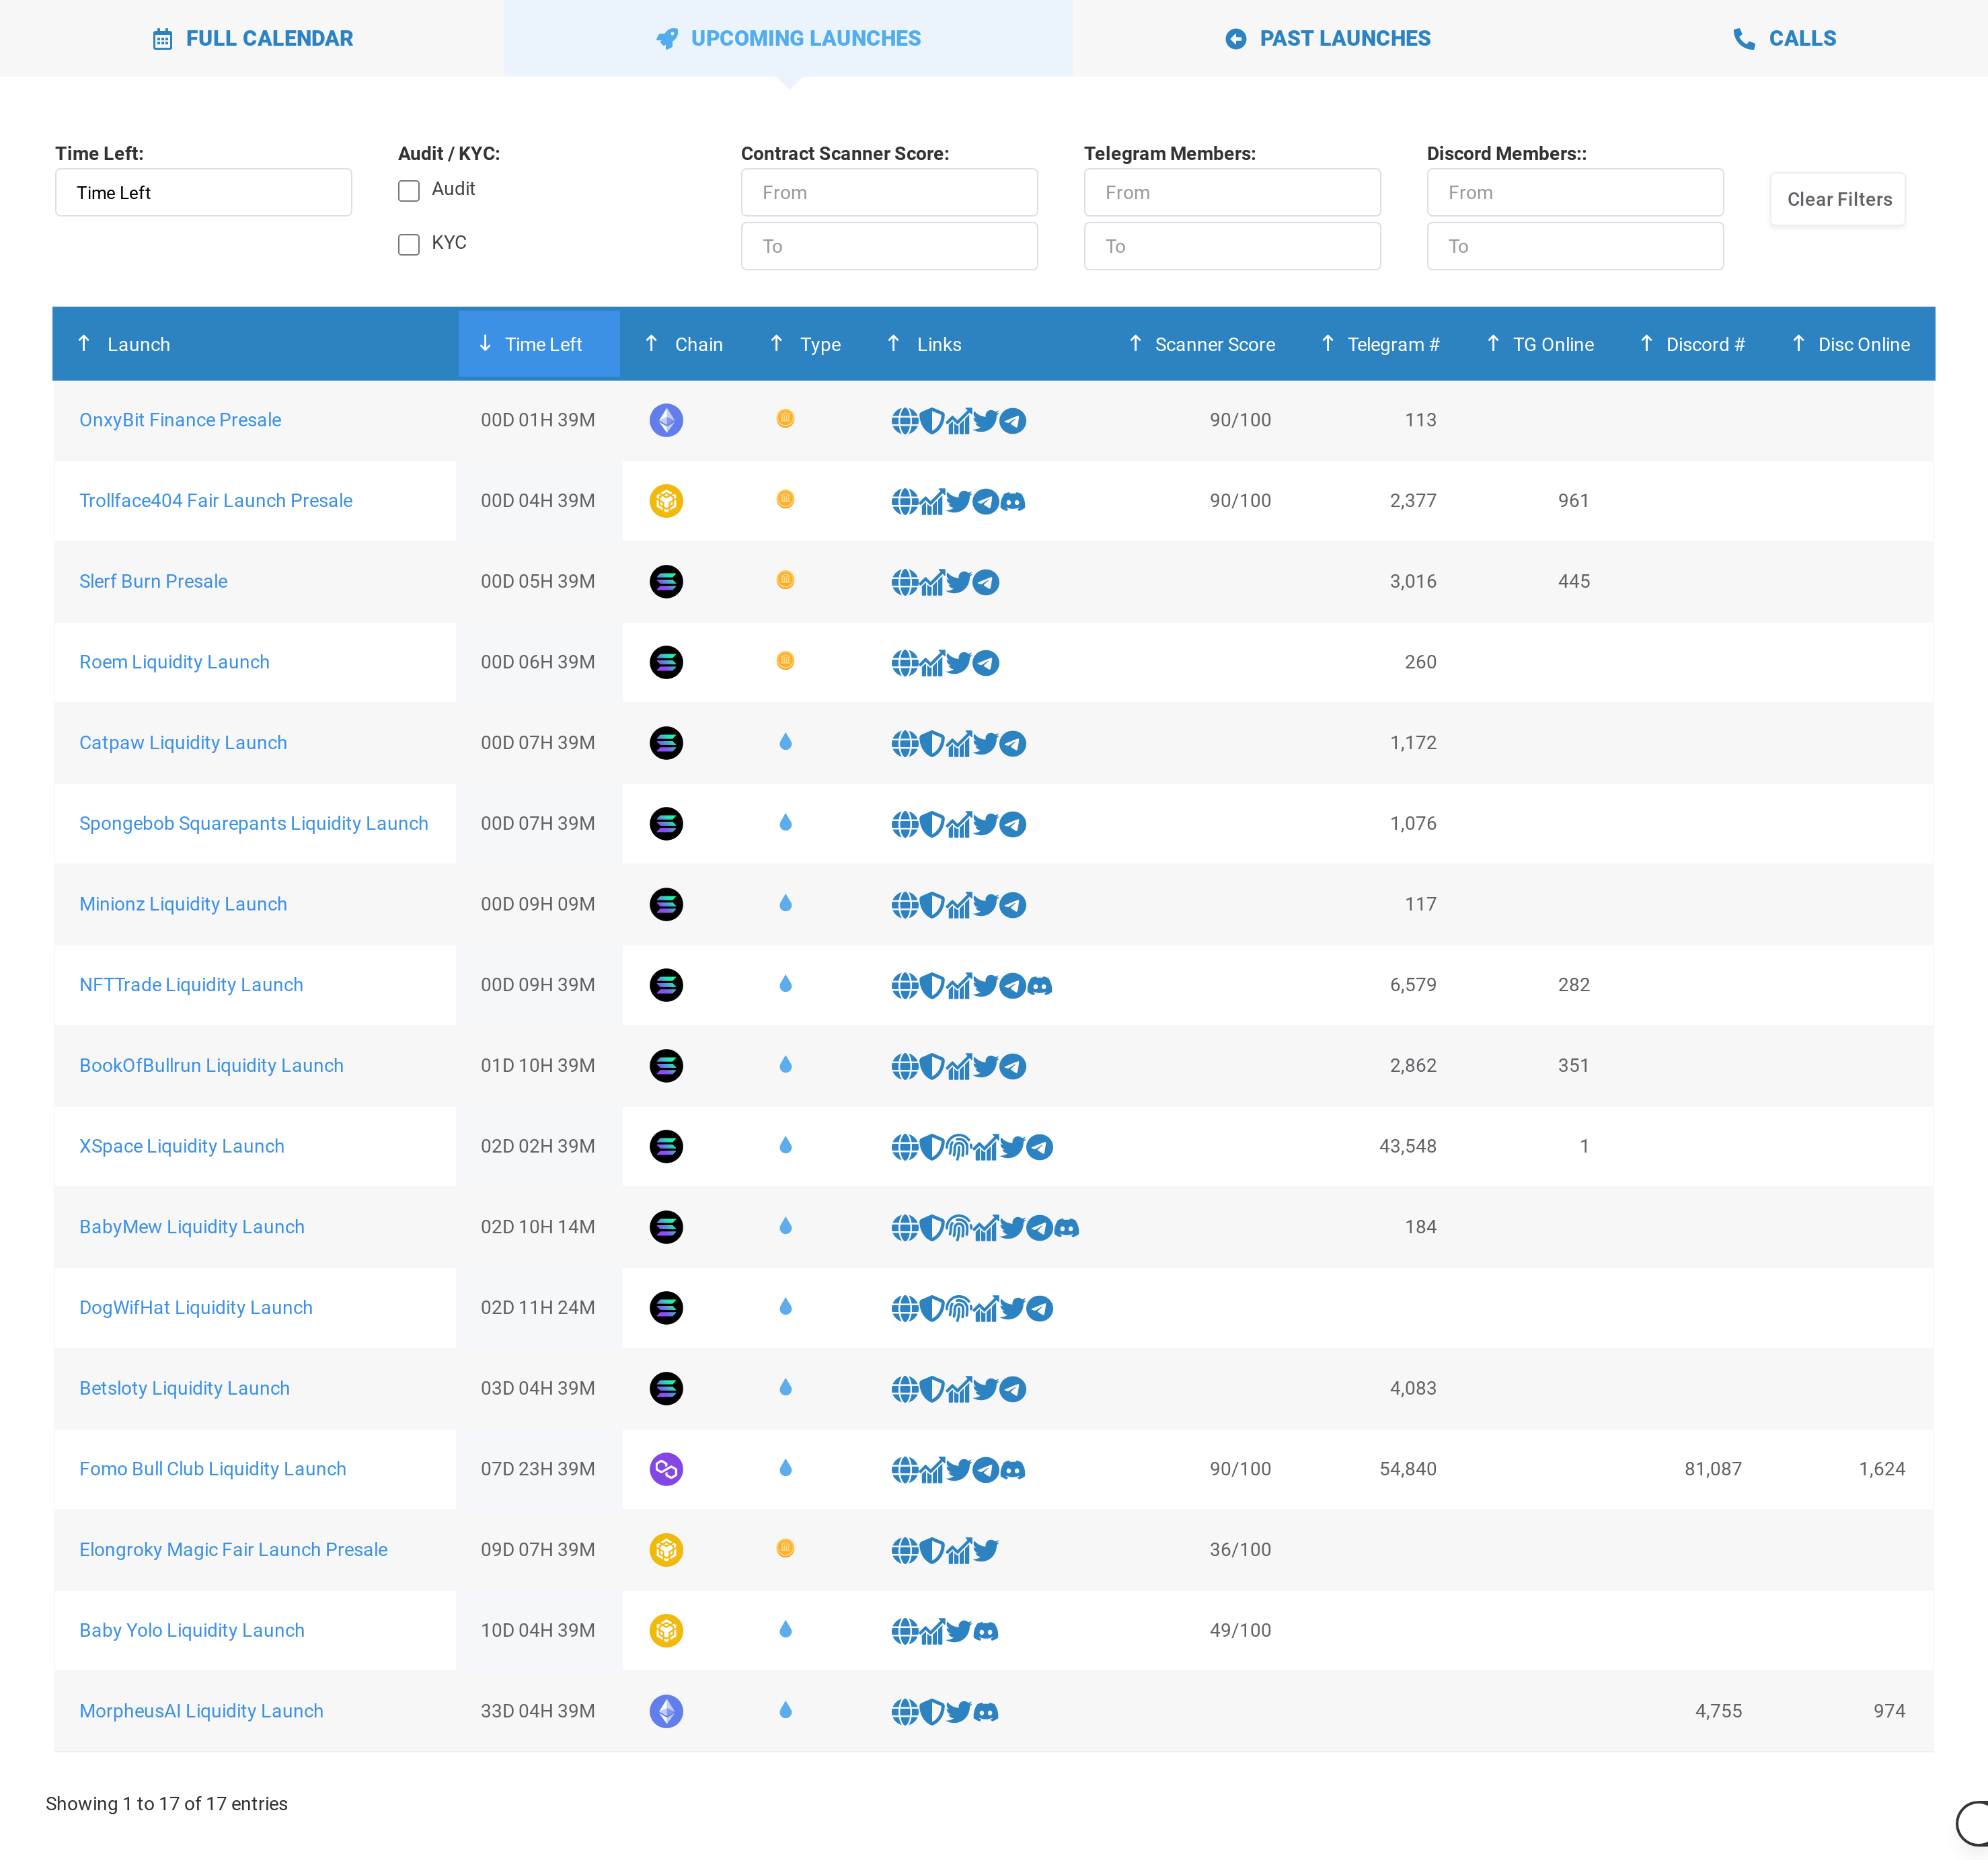This screenshot has height=1860, width=1988.
Task: Click presale coin type icon in Roem row
Action: pyautogui.click(x=785, y=661)
